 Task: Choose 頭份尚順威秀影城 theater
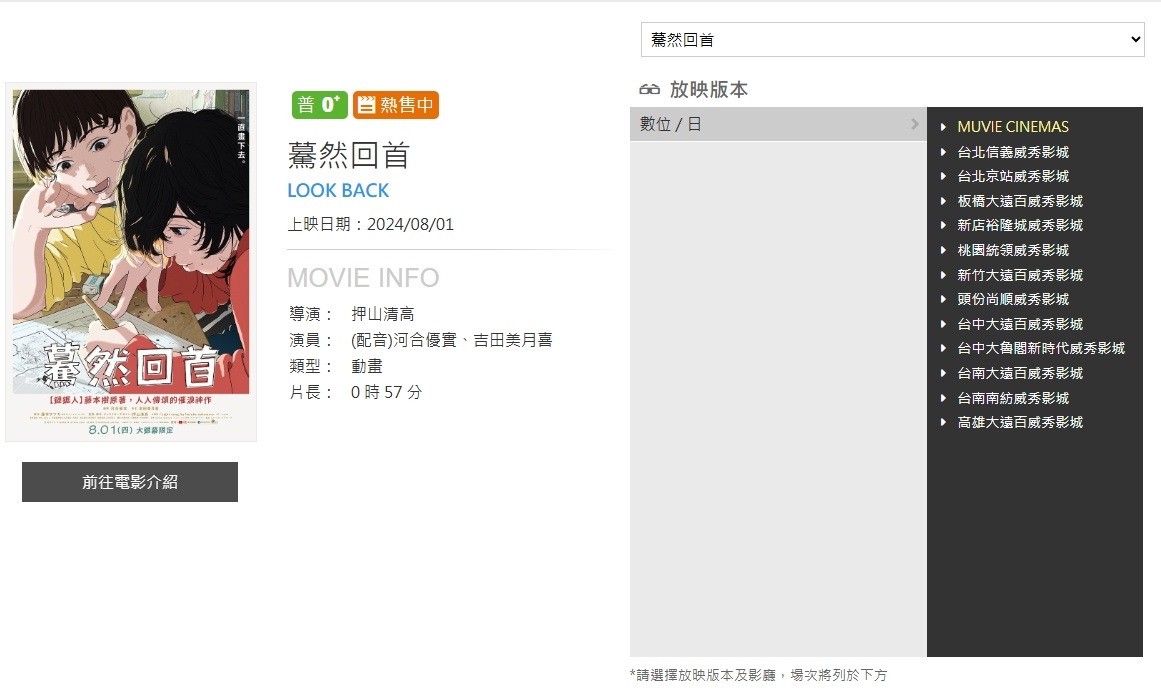click(x=1013, y=299)
